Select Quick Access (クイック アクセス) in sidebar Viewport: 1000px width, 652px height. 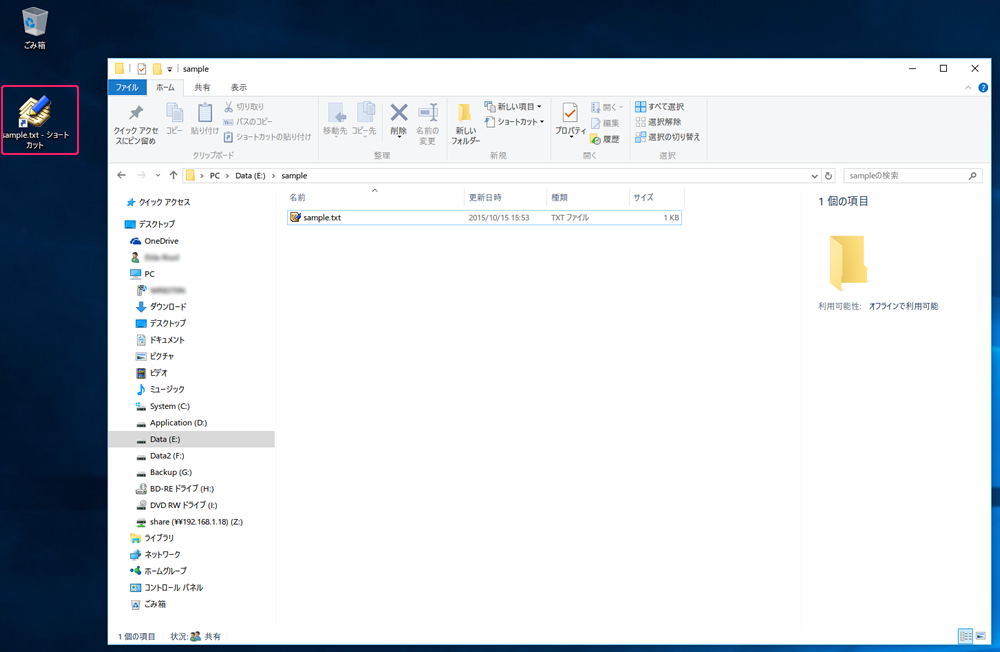[159, 202]
